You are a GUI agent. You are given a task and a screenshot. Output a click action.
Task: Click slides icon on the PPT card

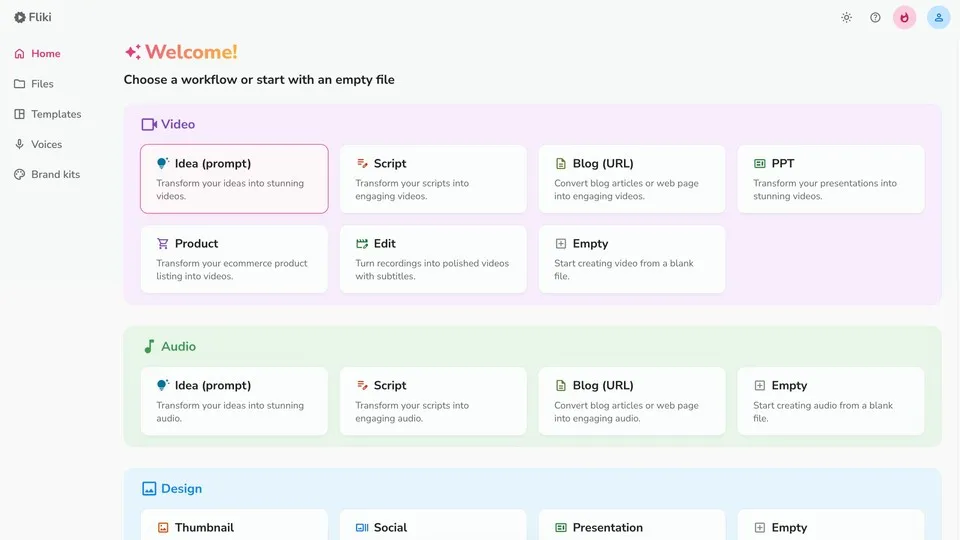click(x=760, y=163)
